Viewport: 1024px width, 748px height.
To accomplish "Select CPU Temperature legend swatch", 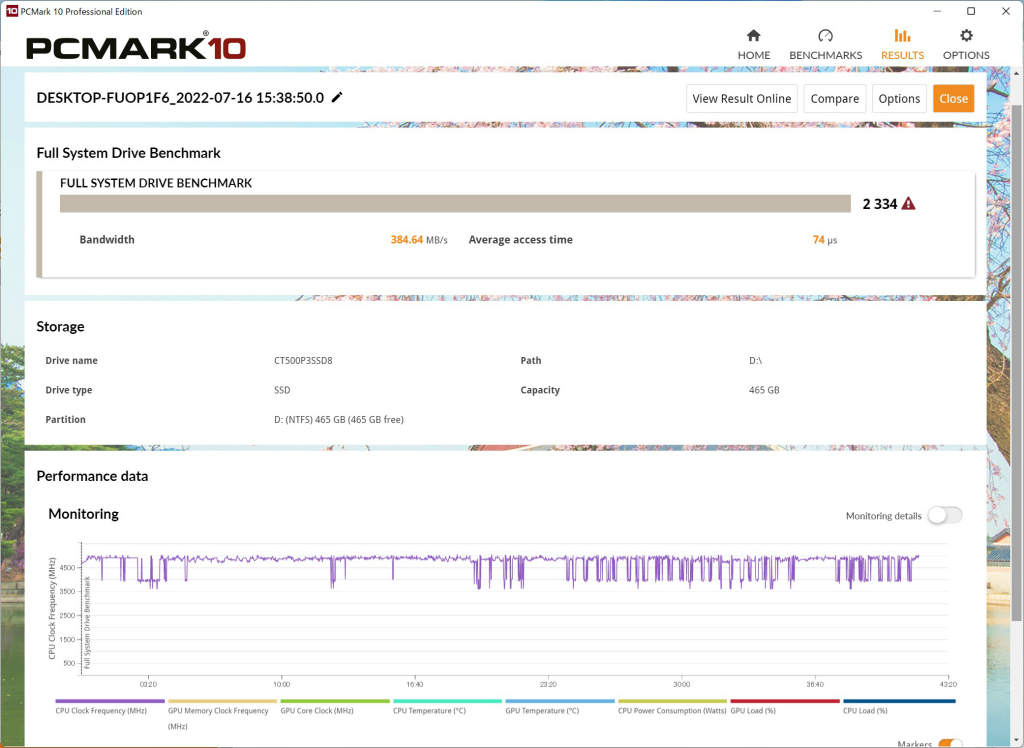I will click(447, 701).
